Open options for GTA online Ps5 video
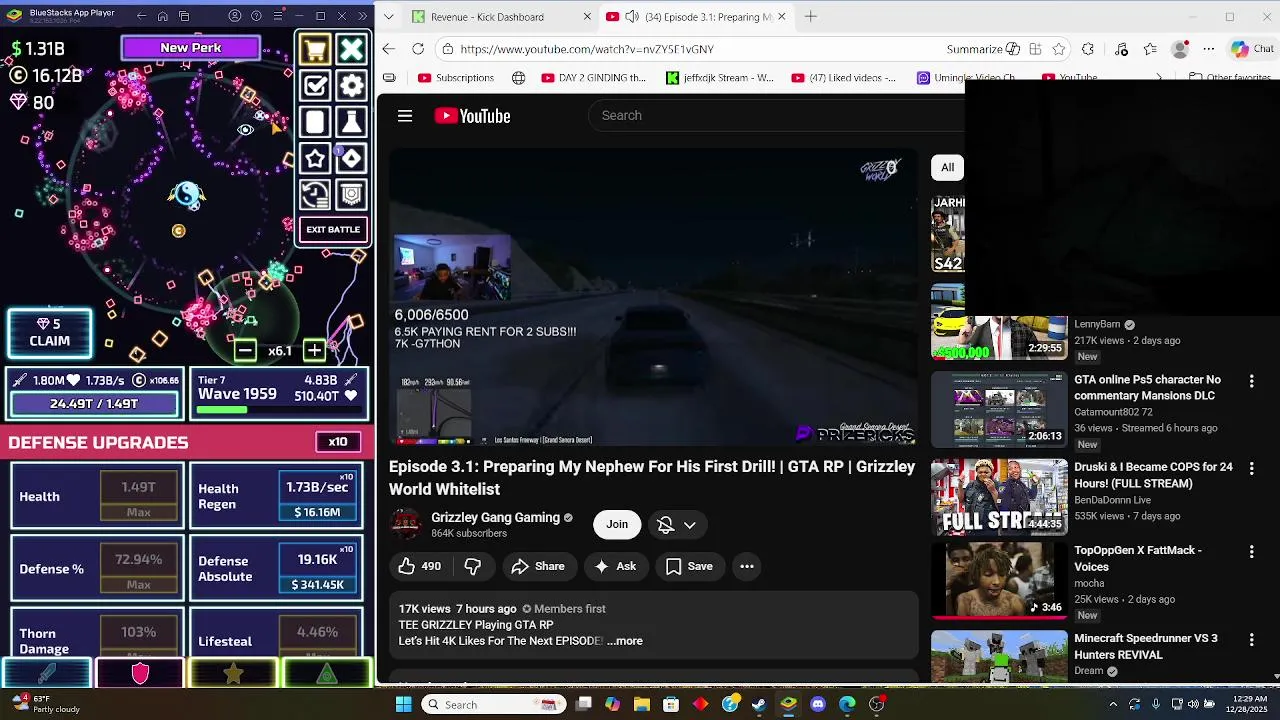This screenshot has width=1280, height=720. [1251, 381]
